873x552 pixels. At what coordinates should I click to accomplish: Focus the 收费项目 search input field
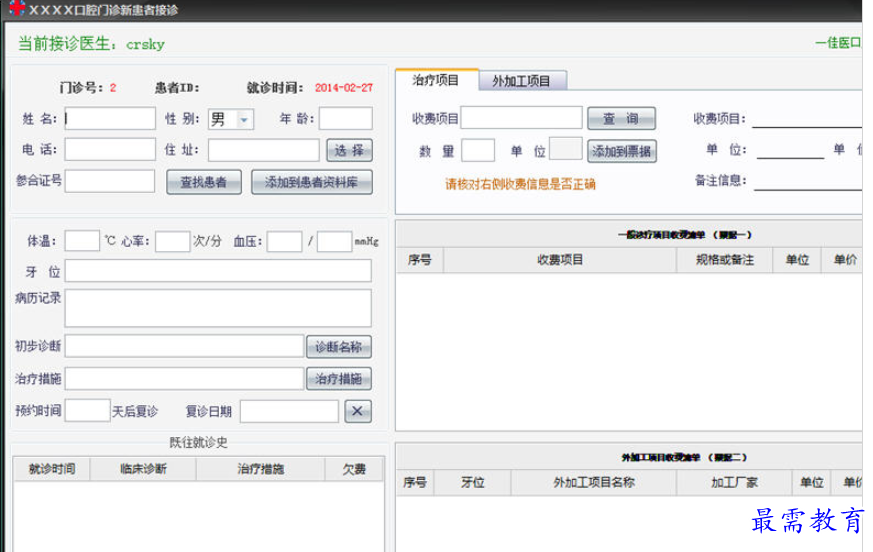click(521, 118)
